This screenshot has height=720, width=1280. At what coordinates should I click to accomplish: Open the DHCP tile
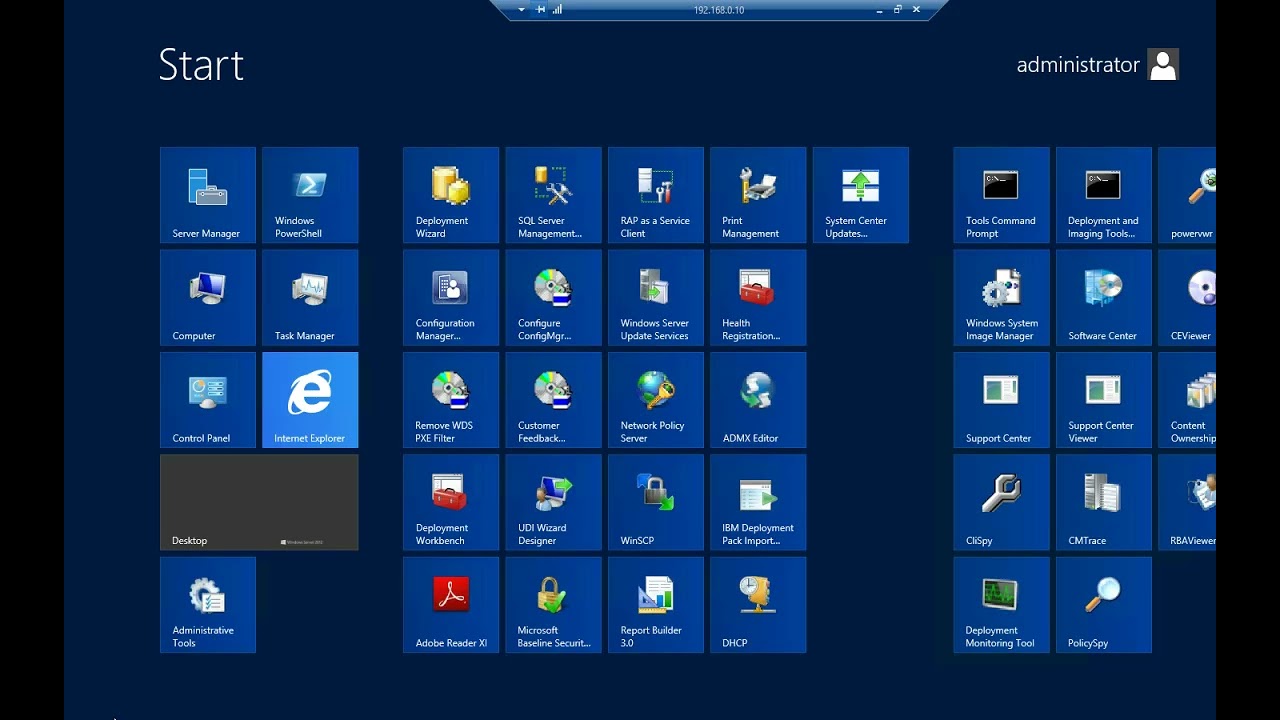coord(758,605)
